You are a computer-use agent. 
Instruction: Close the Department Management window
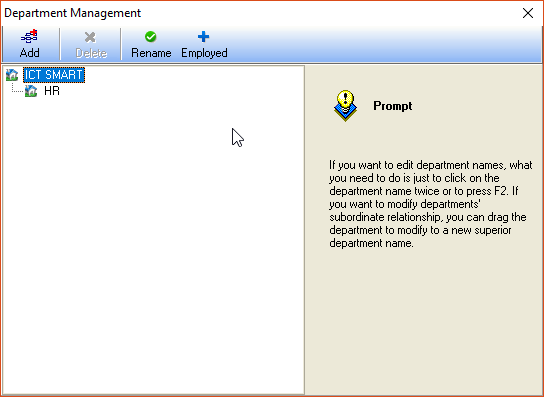[528, 13]
